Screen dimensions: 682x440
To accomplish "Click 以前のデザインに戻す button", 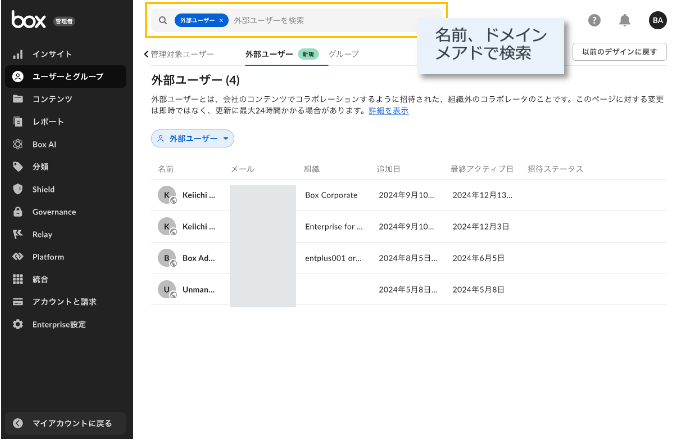I will coord(619,52).
